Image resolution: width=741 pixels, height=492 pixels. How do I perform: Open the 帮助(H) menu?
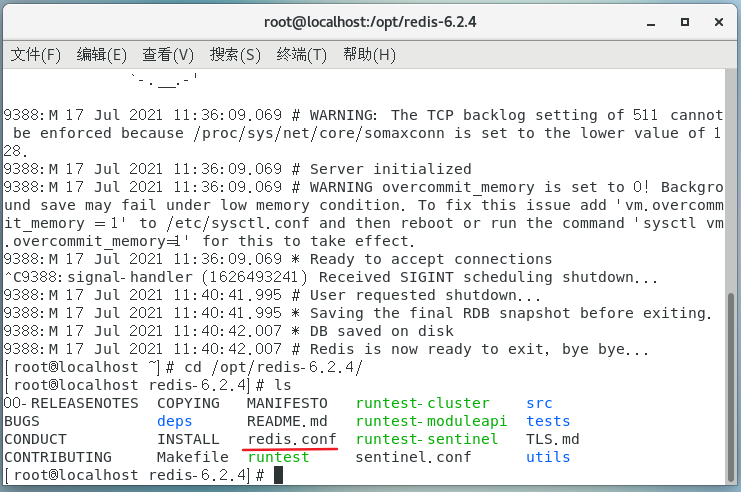point(369,55)
